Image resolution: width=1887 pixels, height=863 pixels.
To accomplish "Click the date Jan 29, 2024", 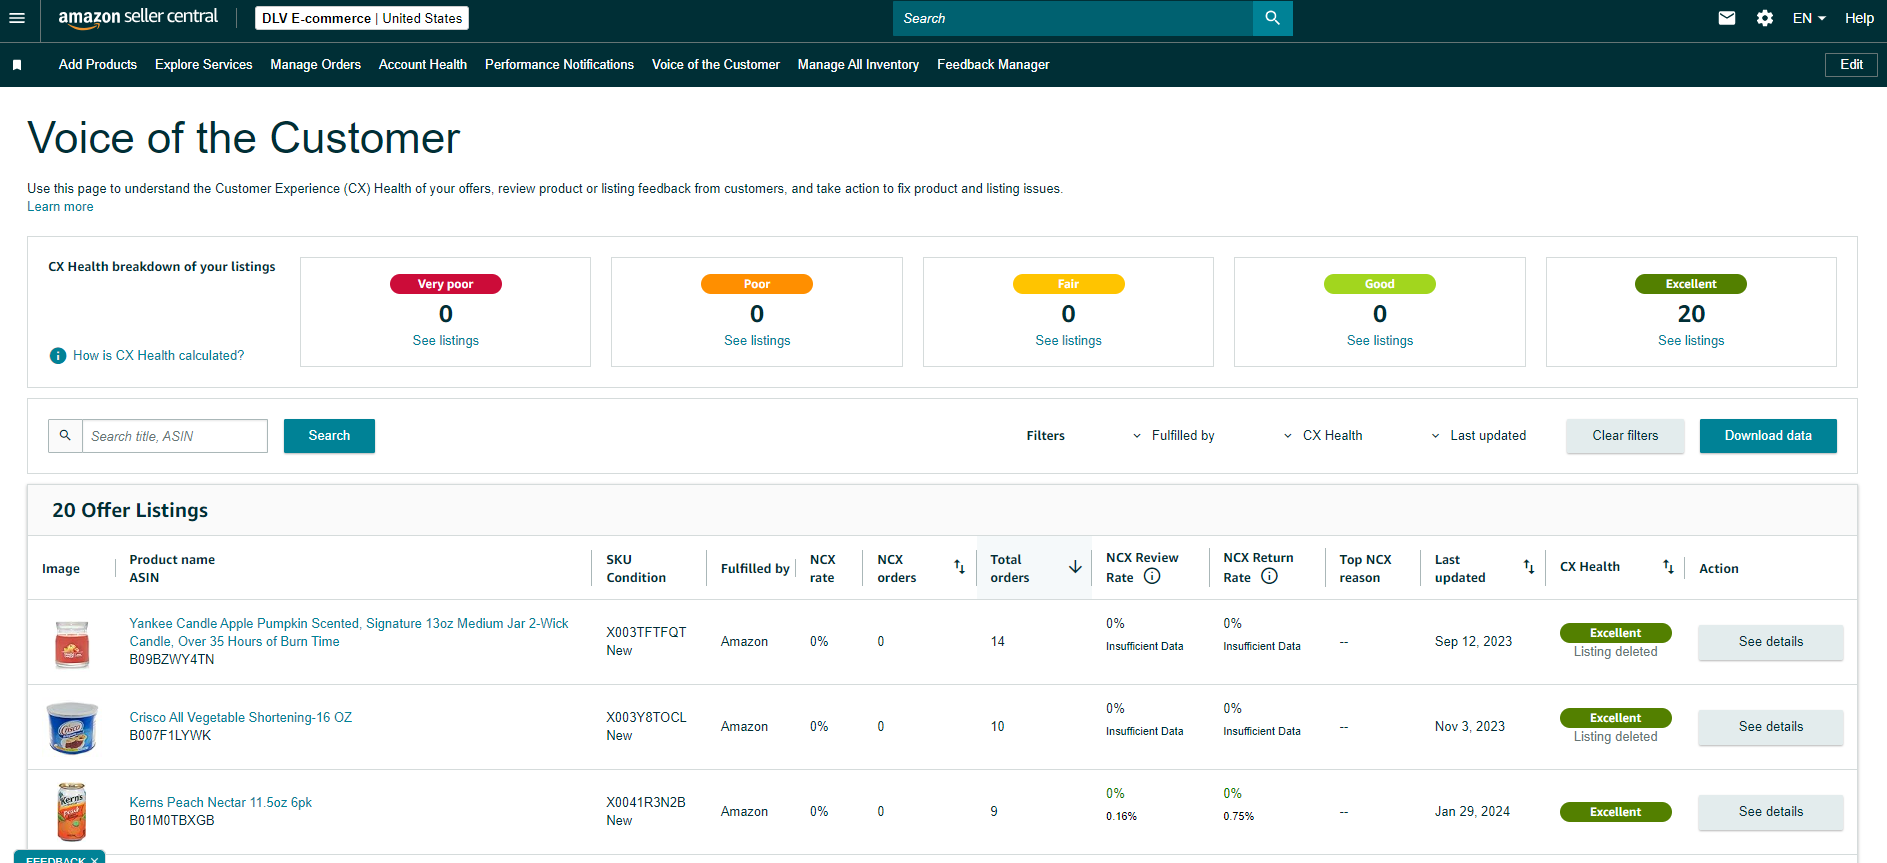I will point(1472,812).
